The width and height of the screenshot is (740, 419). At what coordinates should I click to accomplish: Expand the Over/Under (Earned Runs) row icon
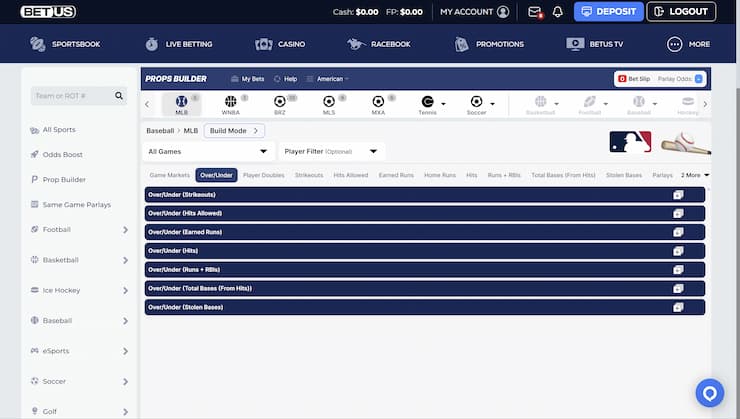coord(678,232)
